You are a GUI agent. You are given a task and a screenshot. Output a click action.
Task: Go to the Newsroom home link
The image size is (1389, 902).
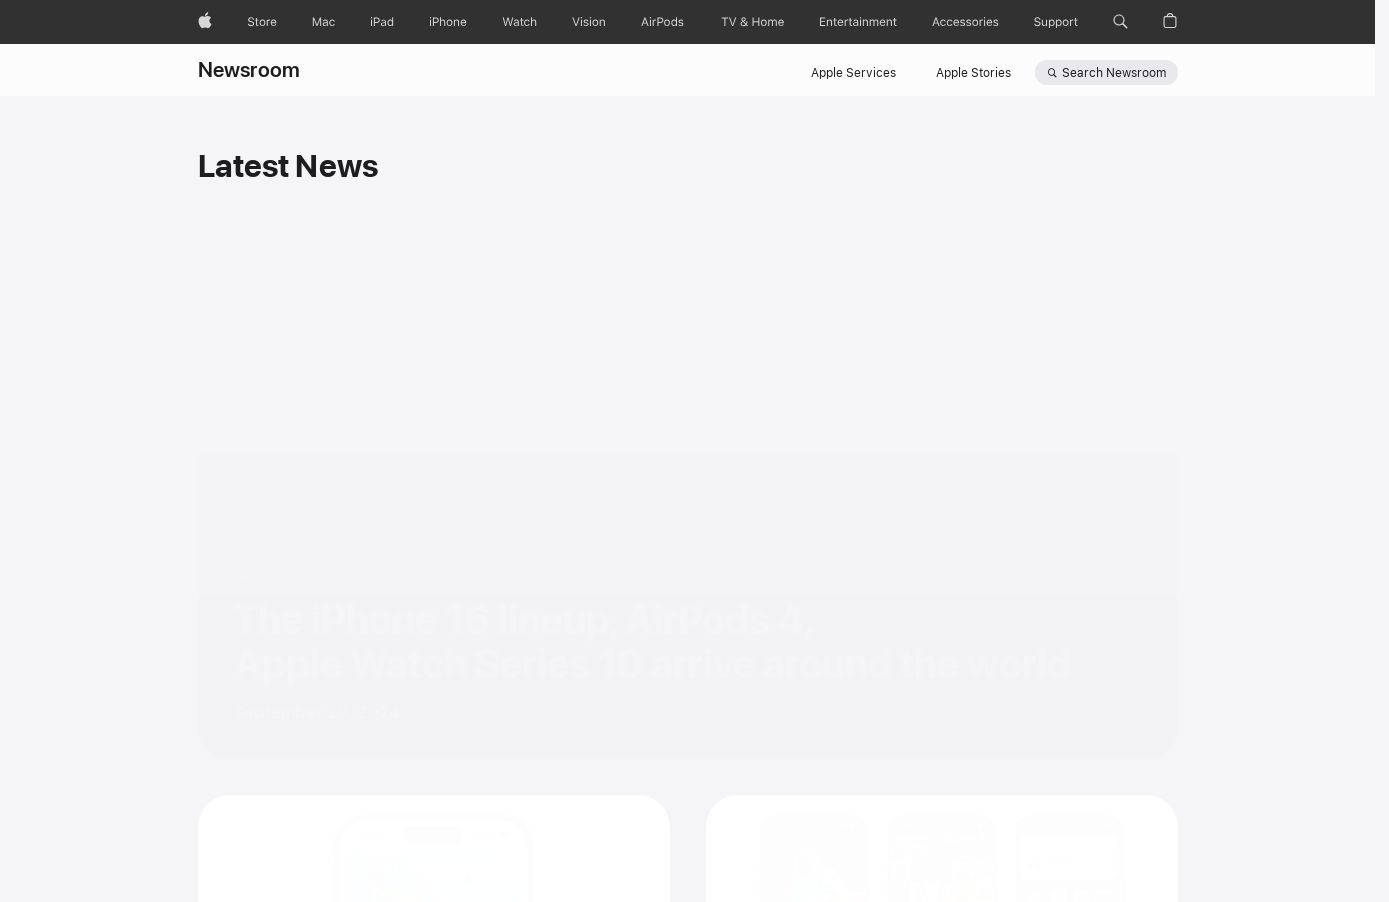tap(249, 70)
